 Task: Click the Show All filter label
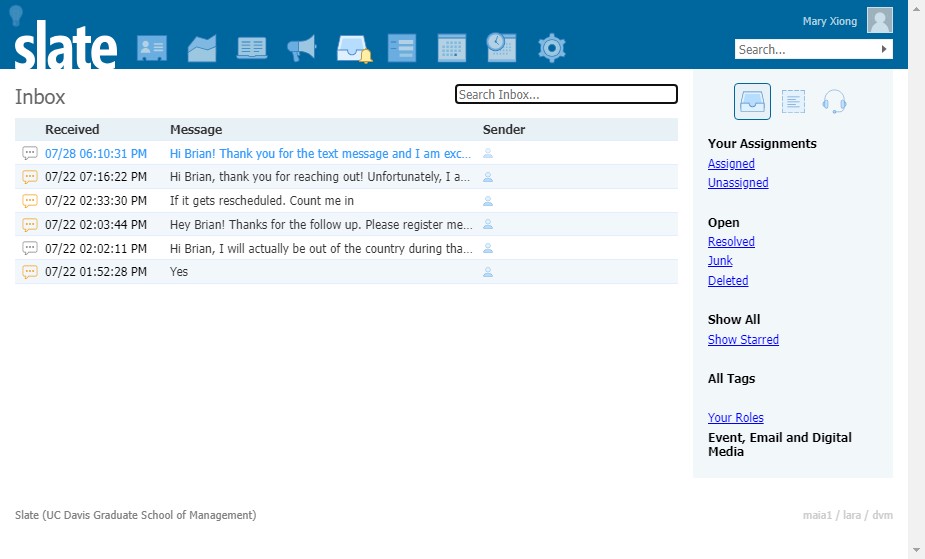[734, 320]
